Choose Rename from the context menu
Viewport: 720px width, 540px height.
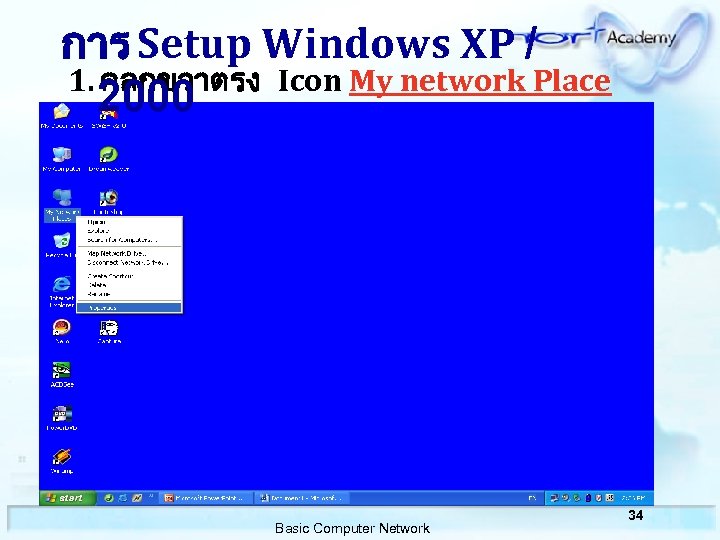click(x=129, y=294)
